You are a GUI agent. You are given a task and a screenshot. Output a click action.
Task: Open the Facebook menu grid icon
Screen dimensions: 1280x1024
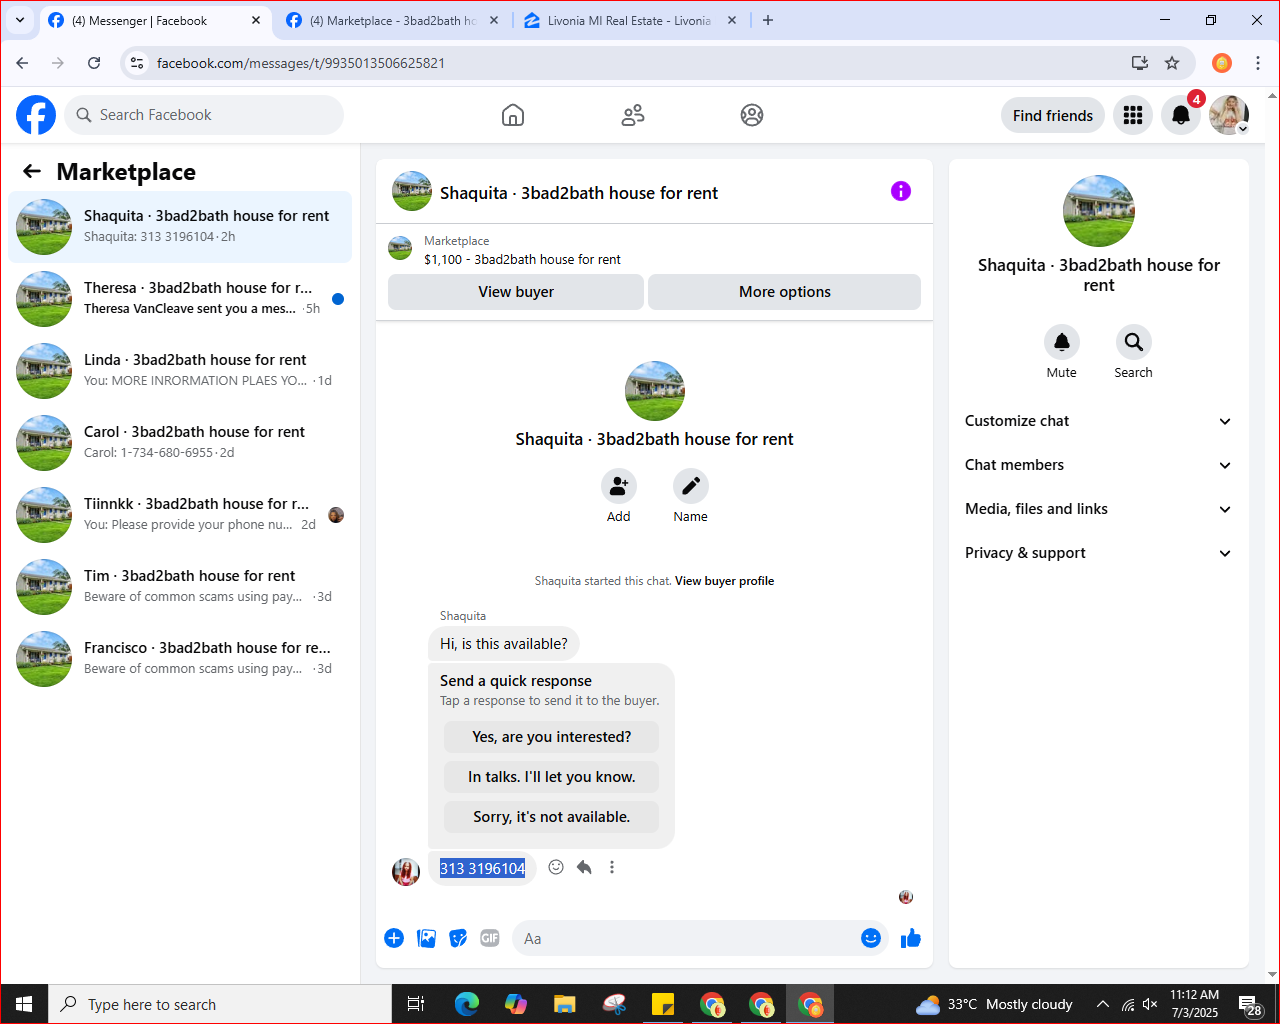1133,115
